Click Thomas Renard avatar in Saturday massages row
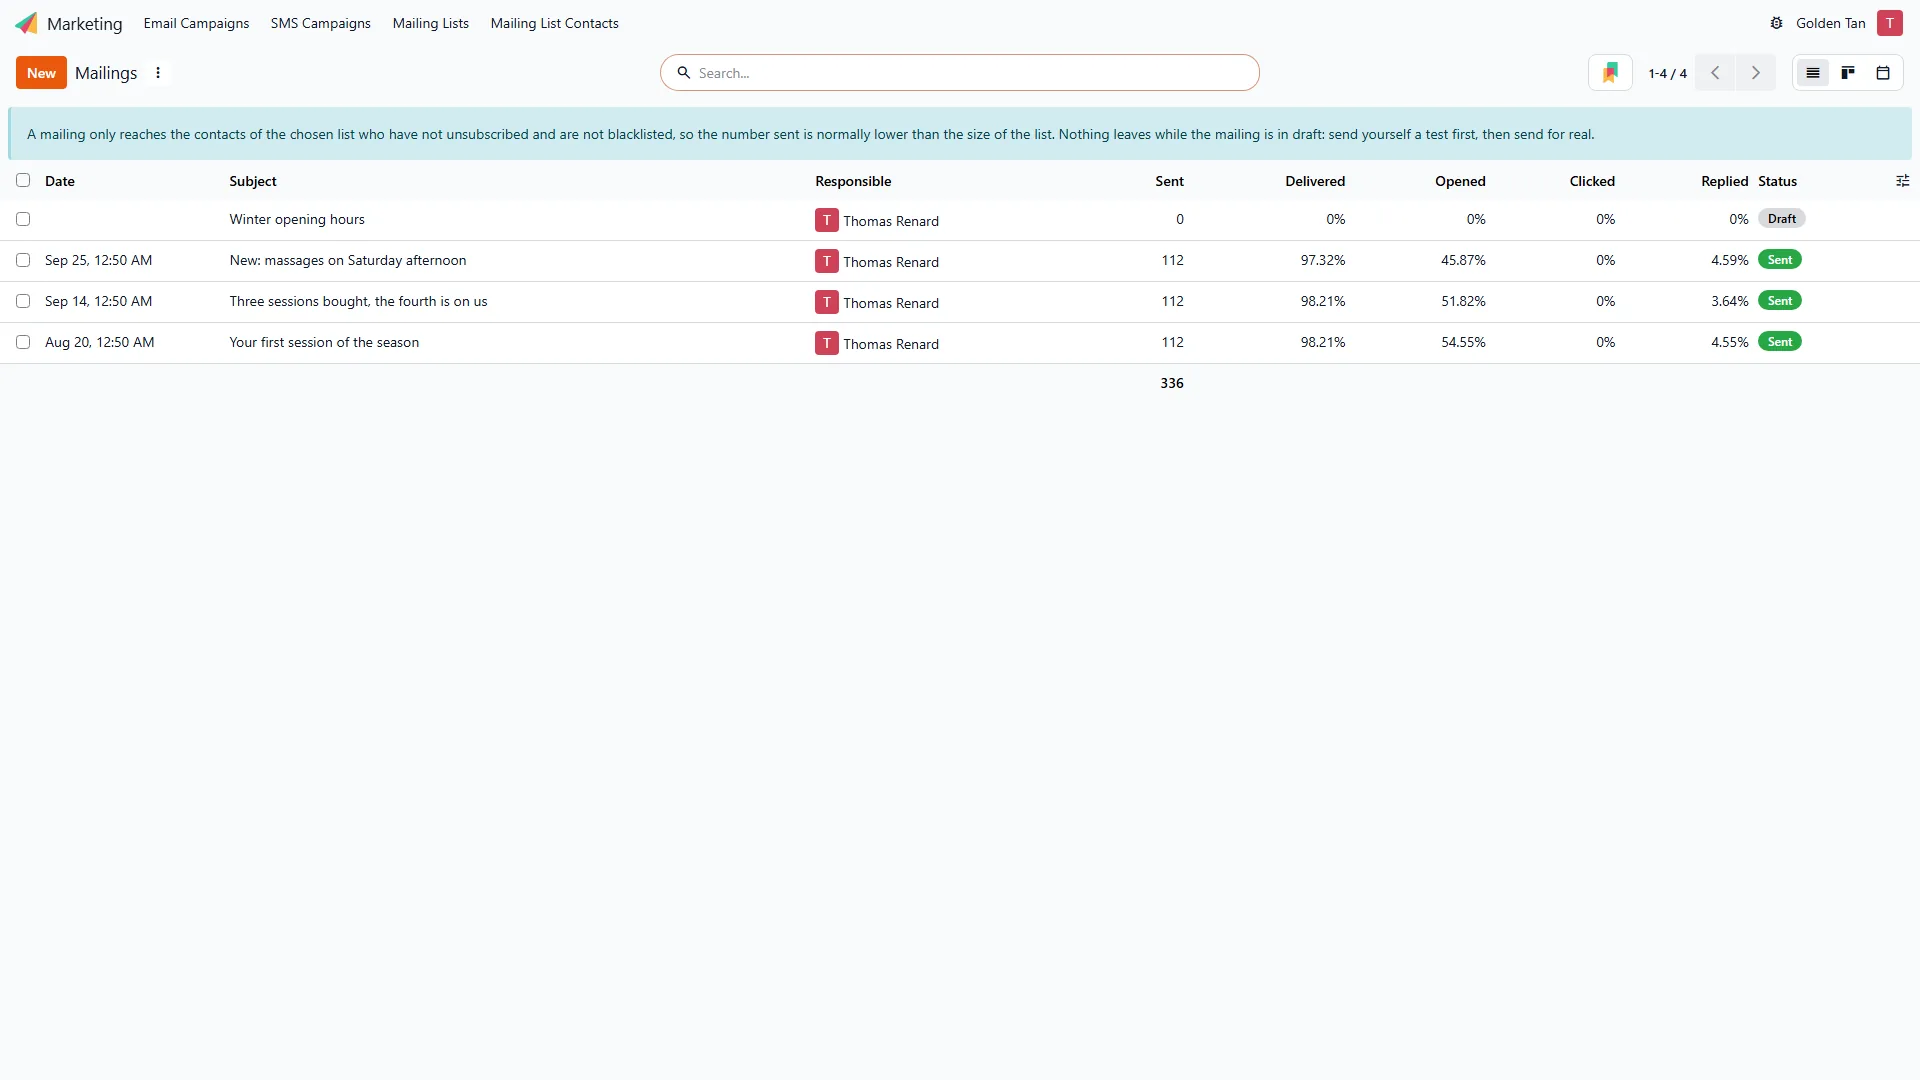 click(826, 261)
